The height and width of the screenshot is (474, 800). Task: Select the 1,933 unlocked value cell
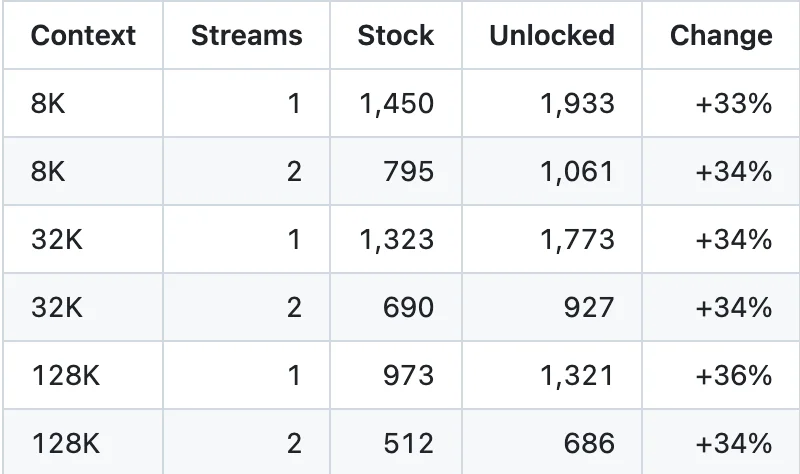click(x=552, y=104)
